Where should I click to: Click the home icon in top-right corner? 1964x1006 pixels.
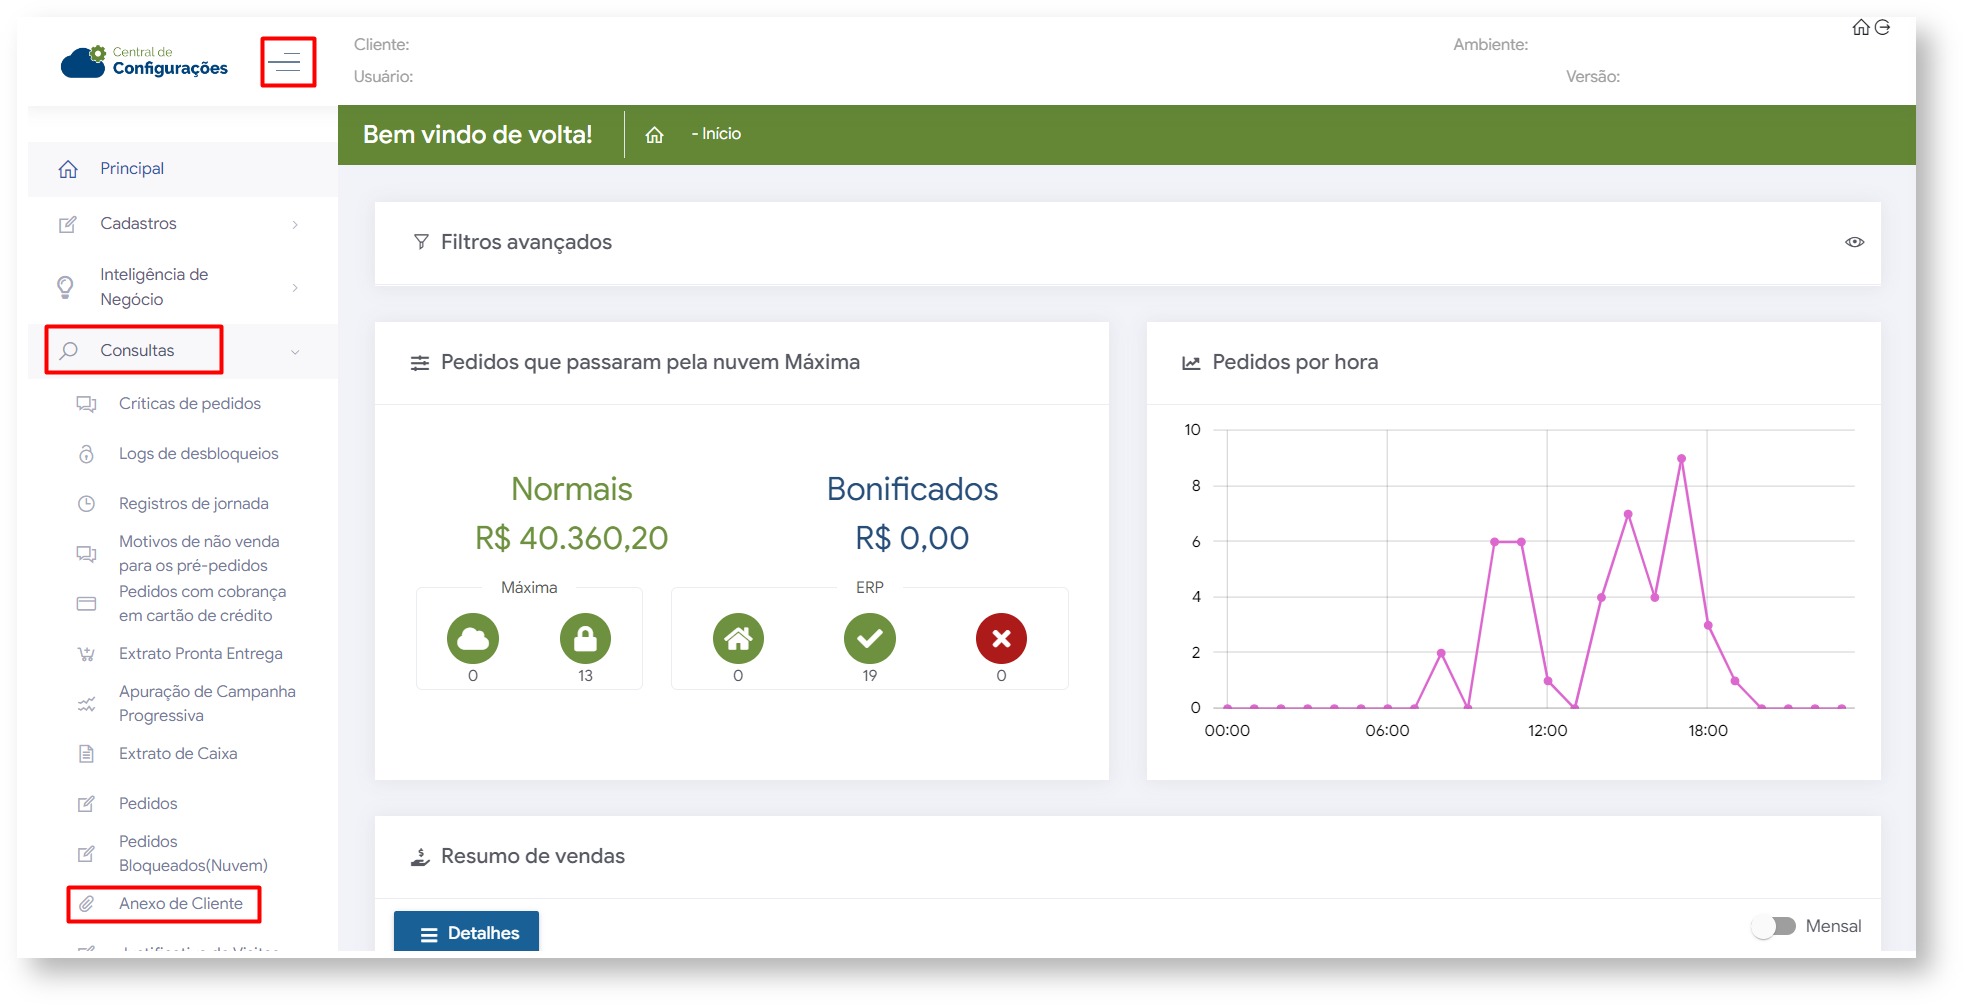1860,28
